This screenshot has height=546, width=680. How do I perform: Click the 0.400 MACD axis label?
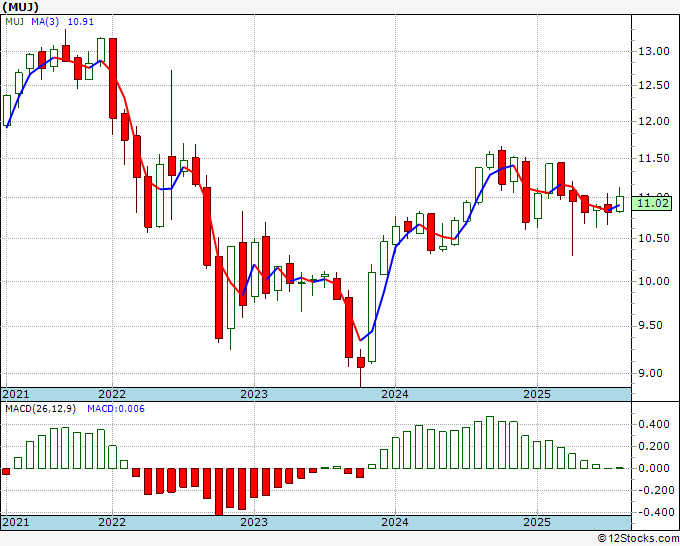[x=654, y=424]
